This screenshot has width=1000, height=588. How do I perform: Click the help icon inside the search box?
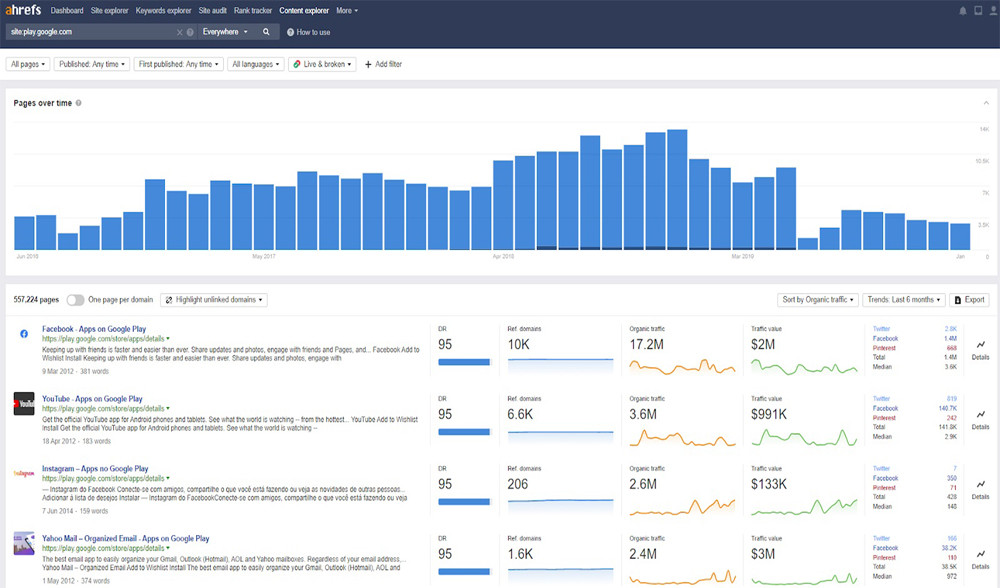tap(190, 32)
